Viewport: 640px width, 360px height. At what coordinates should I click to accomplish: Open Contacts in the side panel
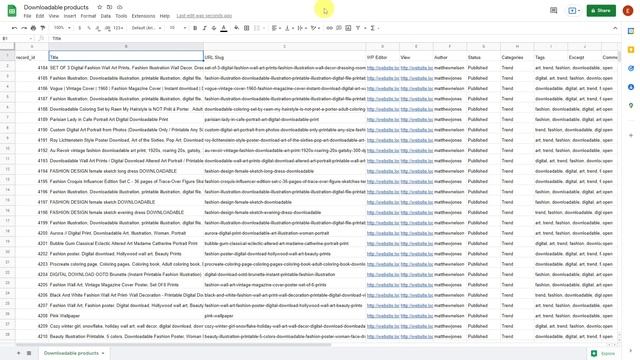631,87
